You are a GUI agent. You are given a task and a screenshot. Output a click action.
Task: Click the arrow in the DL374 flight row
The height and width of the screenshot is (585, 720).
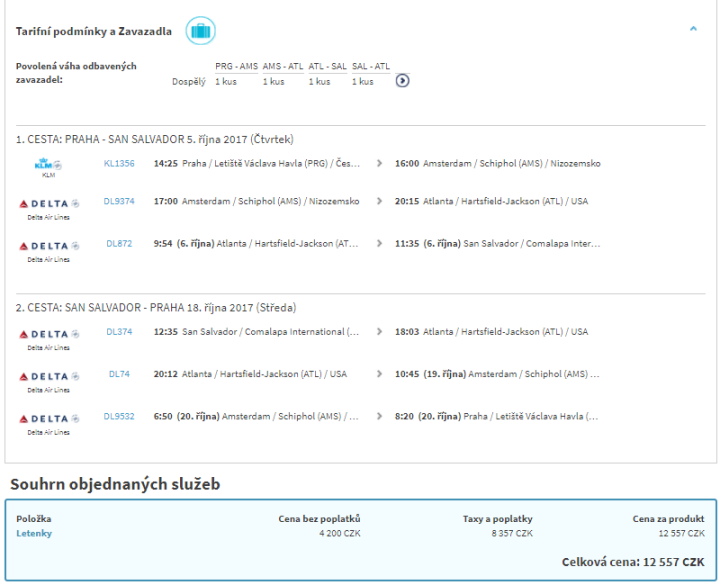(x=379, y=332)
